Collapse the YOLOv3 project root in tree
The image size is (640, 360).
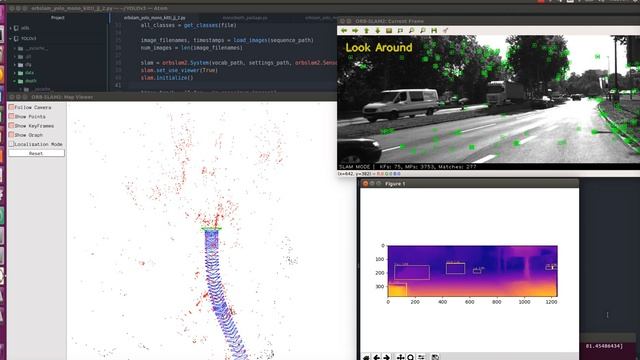11,38
